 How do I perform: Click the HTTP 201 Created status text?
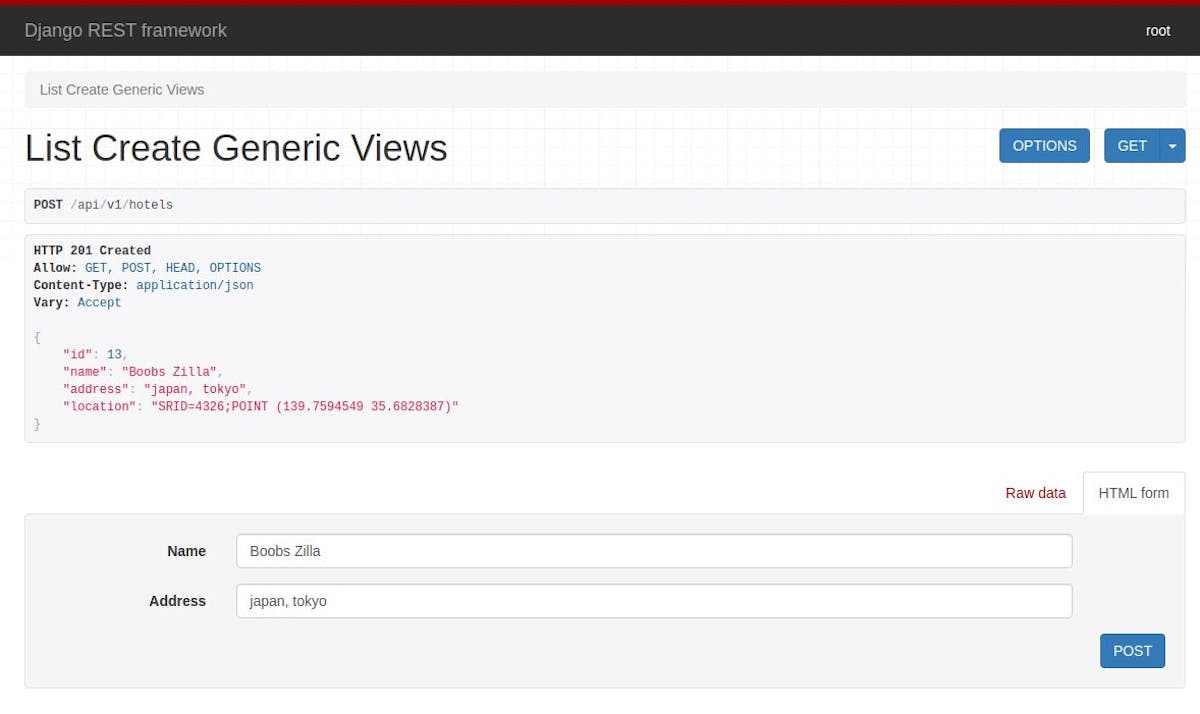coord(92,251)
